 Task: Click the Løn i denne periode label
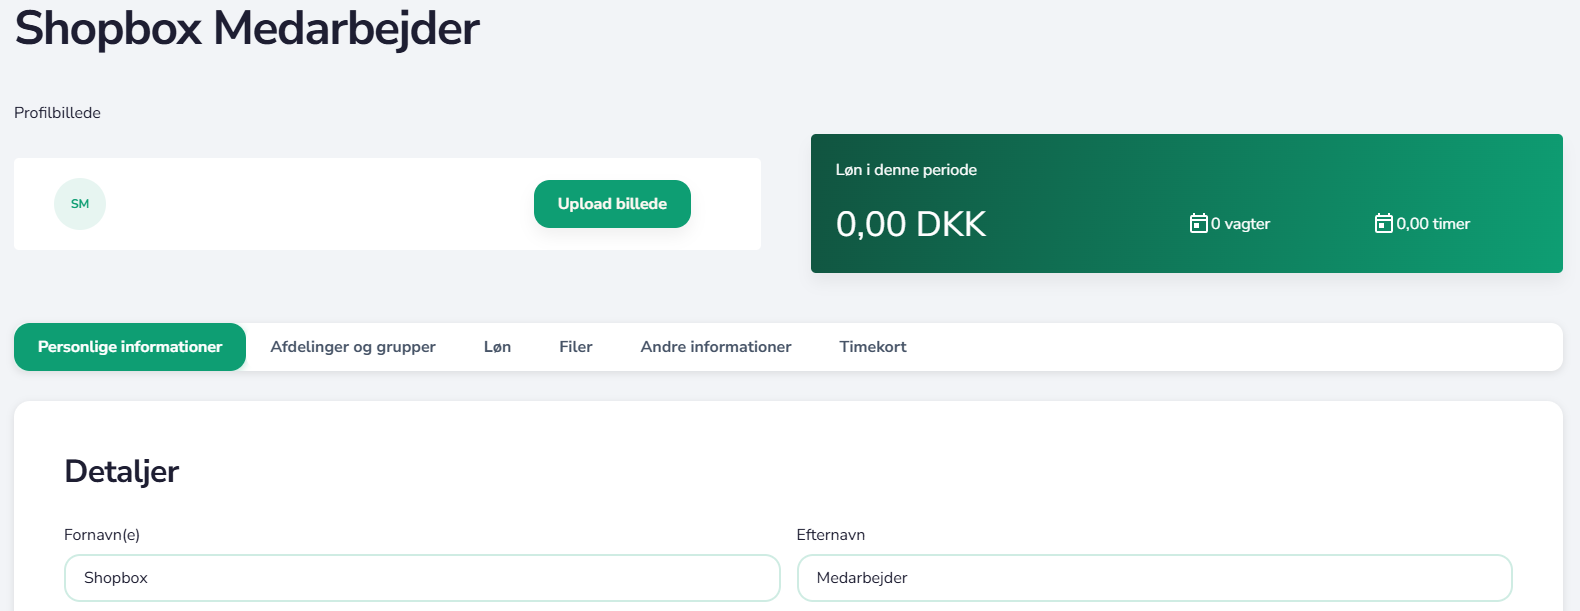[906, 170]
